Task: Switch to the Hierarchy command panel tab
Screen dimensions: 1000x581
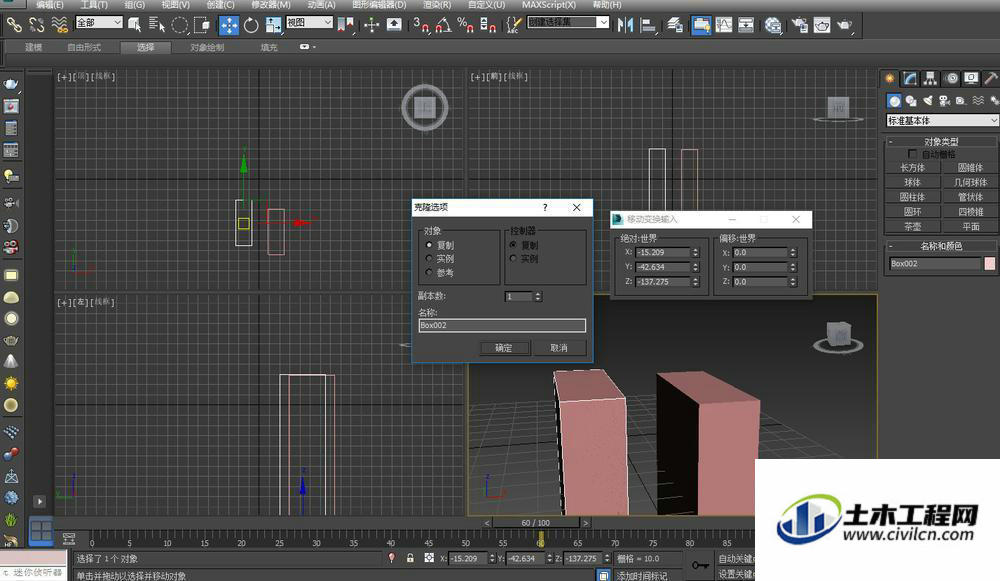Action: (x=930, y=78)
